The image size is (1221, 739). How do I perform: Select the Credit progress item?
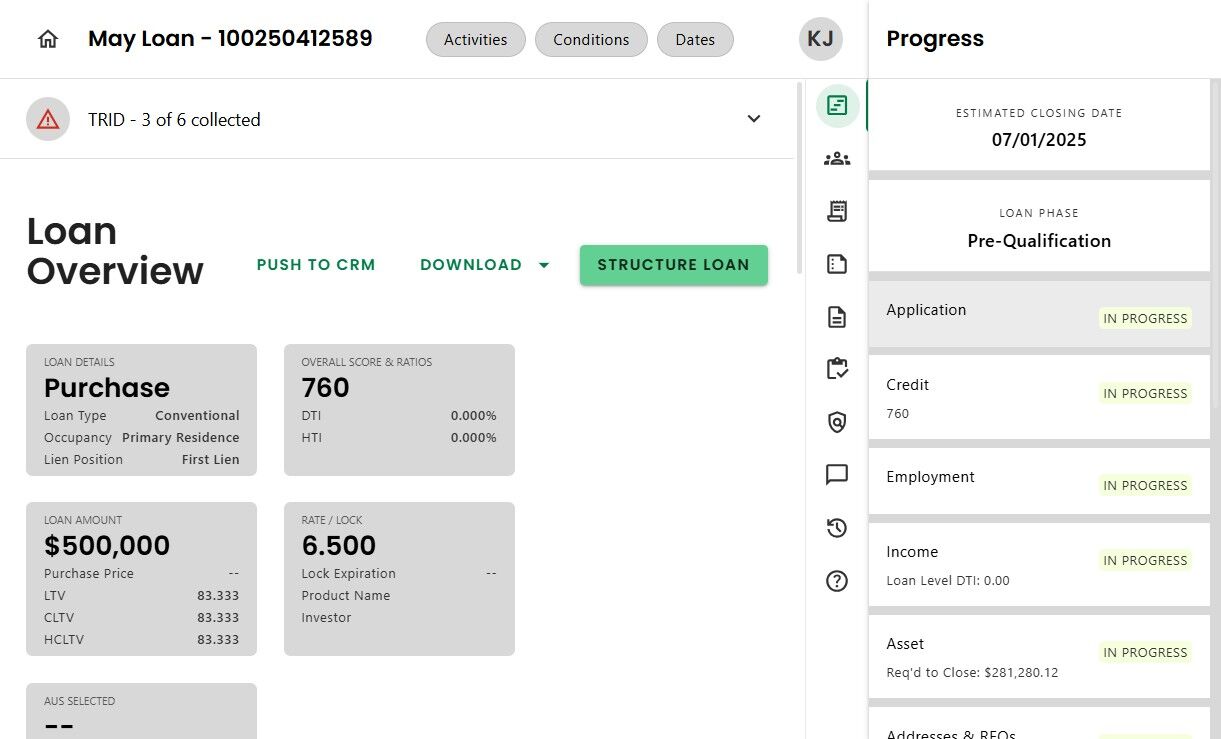point(1039,397)
